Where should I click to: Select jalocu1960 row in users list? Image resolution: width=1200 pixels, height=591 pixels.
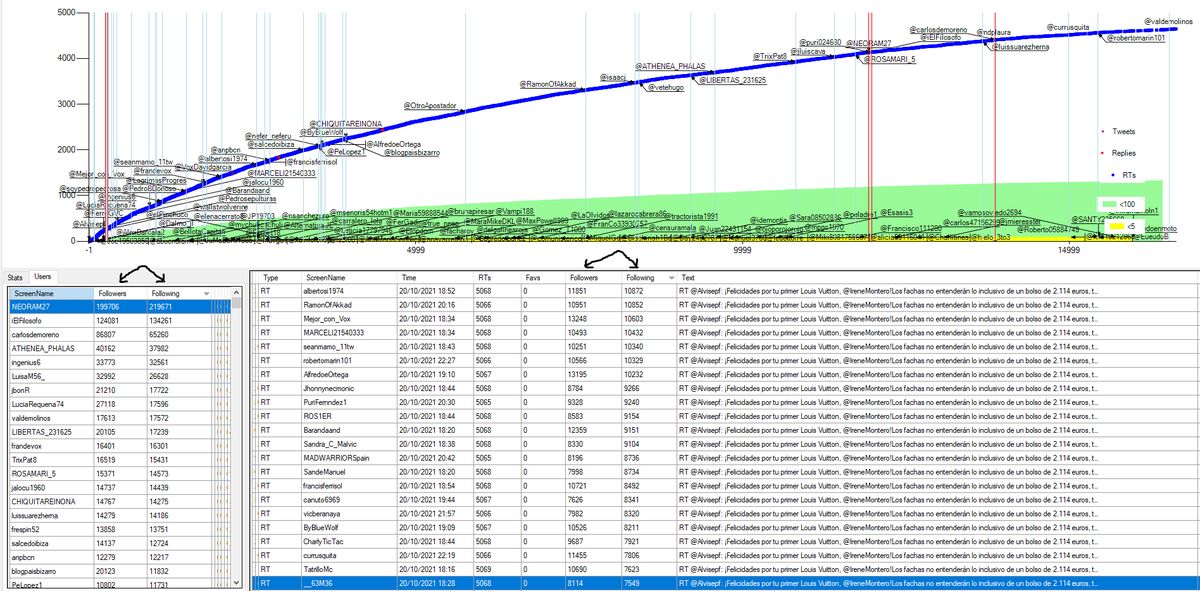(x=120, y=487)
